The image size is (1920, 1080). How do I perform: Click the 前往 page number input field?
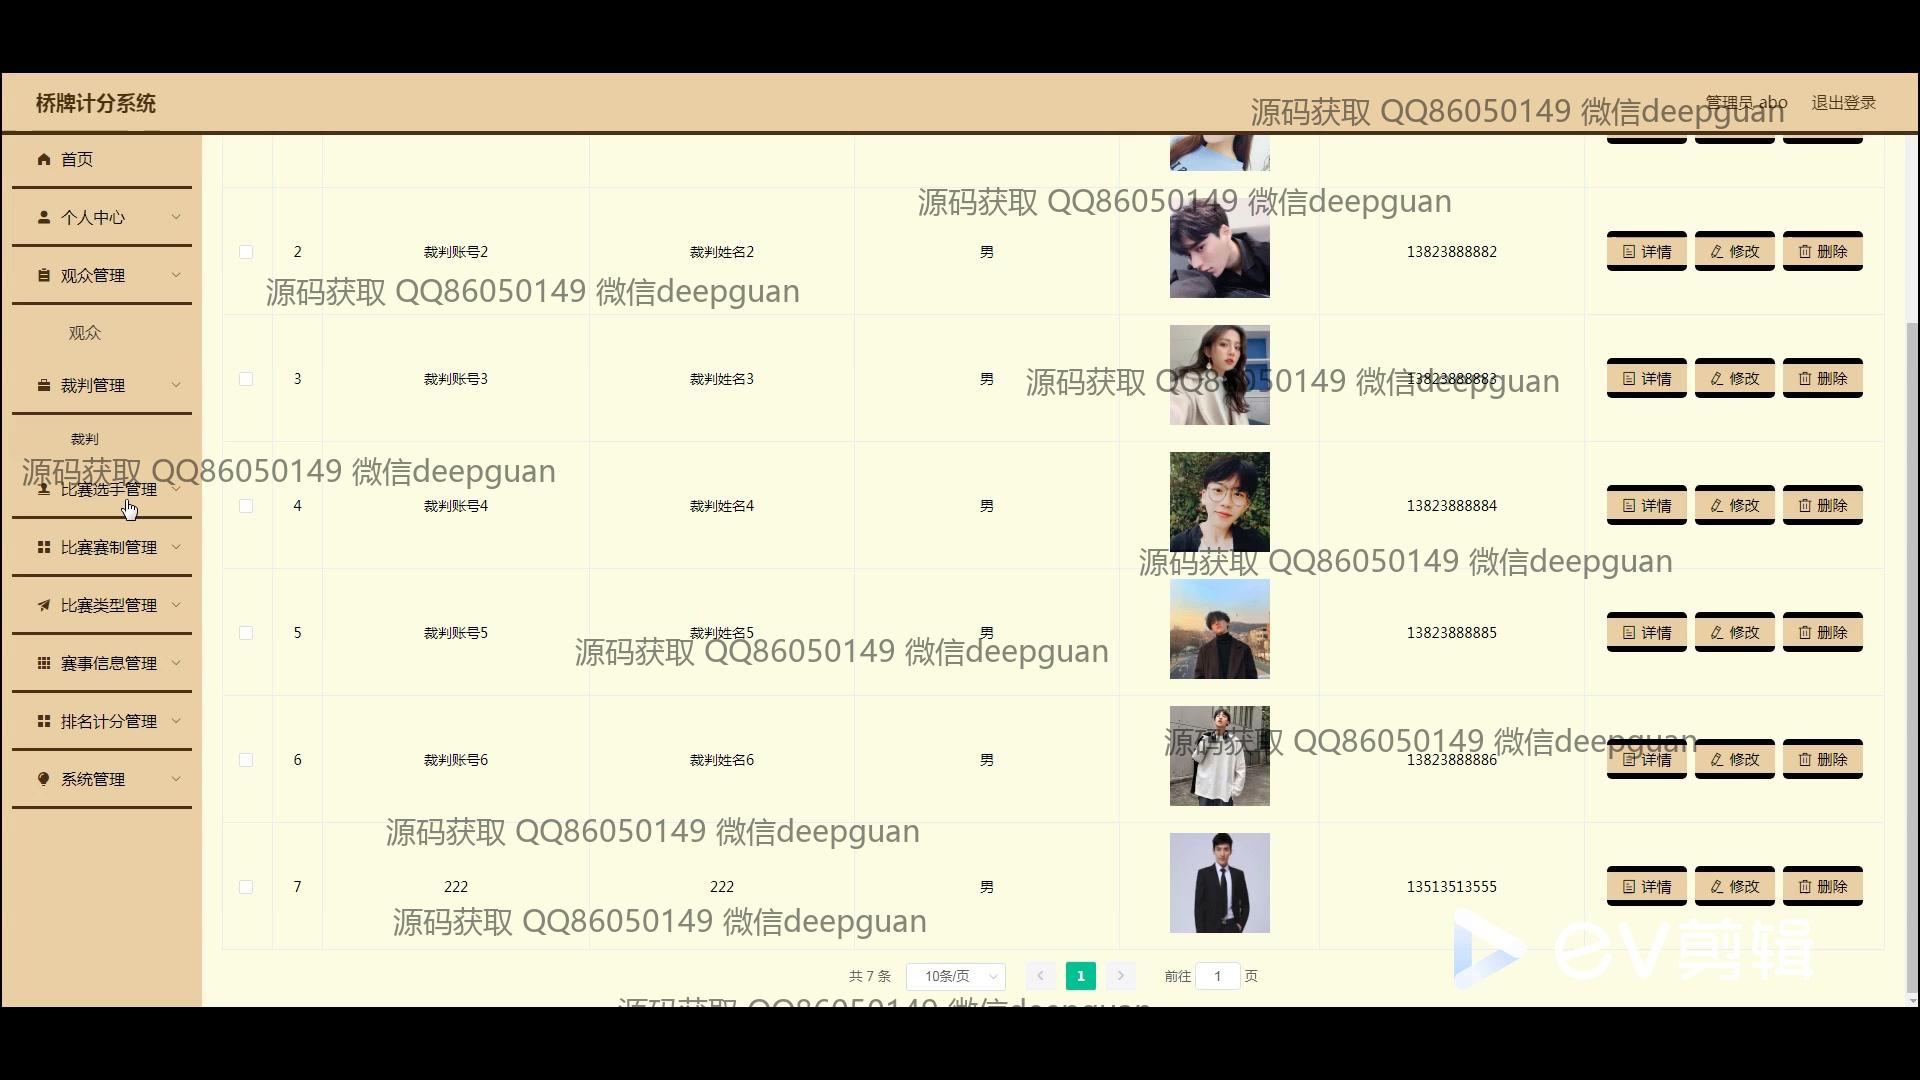click(x=1217, y=976)
